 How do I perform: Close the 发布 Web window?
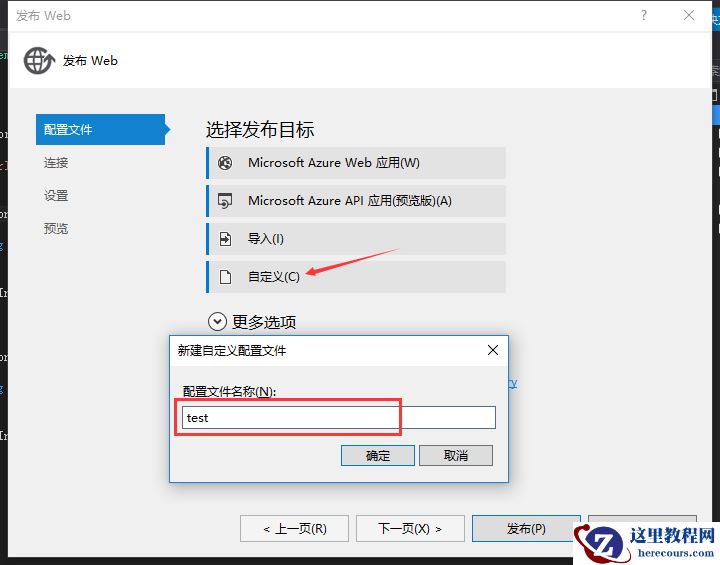coord(689,15)
